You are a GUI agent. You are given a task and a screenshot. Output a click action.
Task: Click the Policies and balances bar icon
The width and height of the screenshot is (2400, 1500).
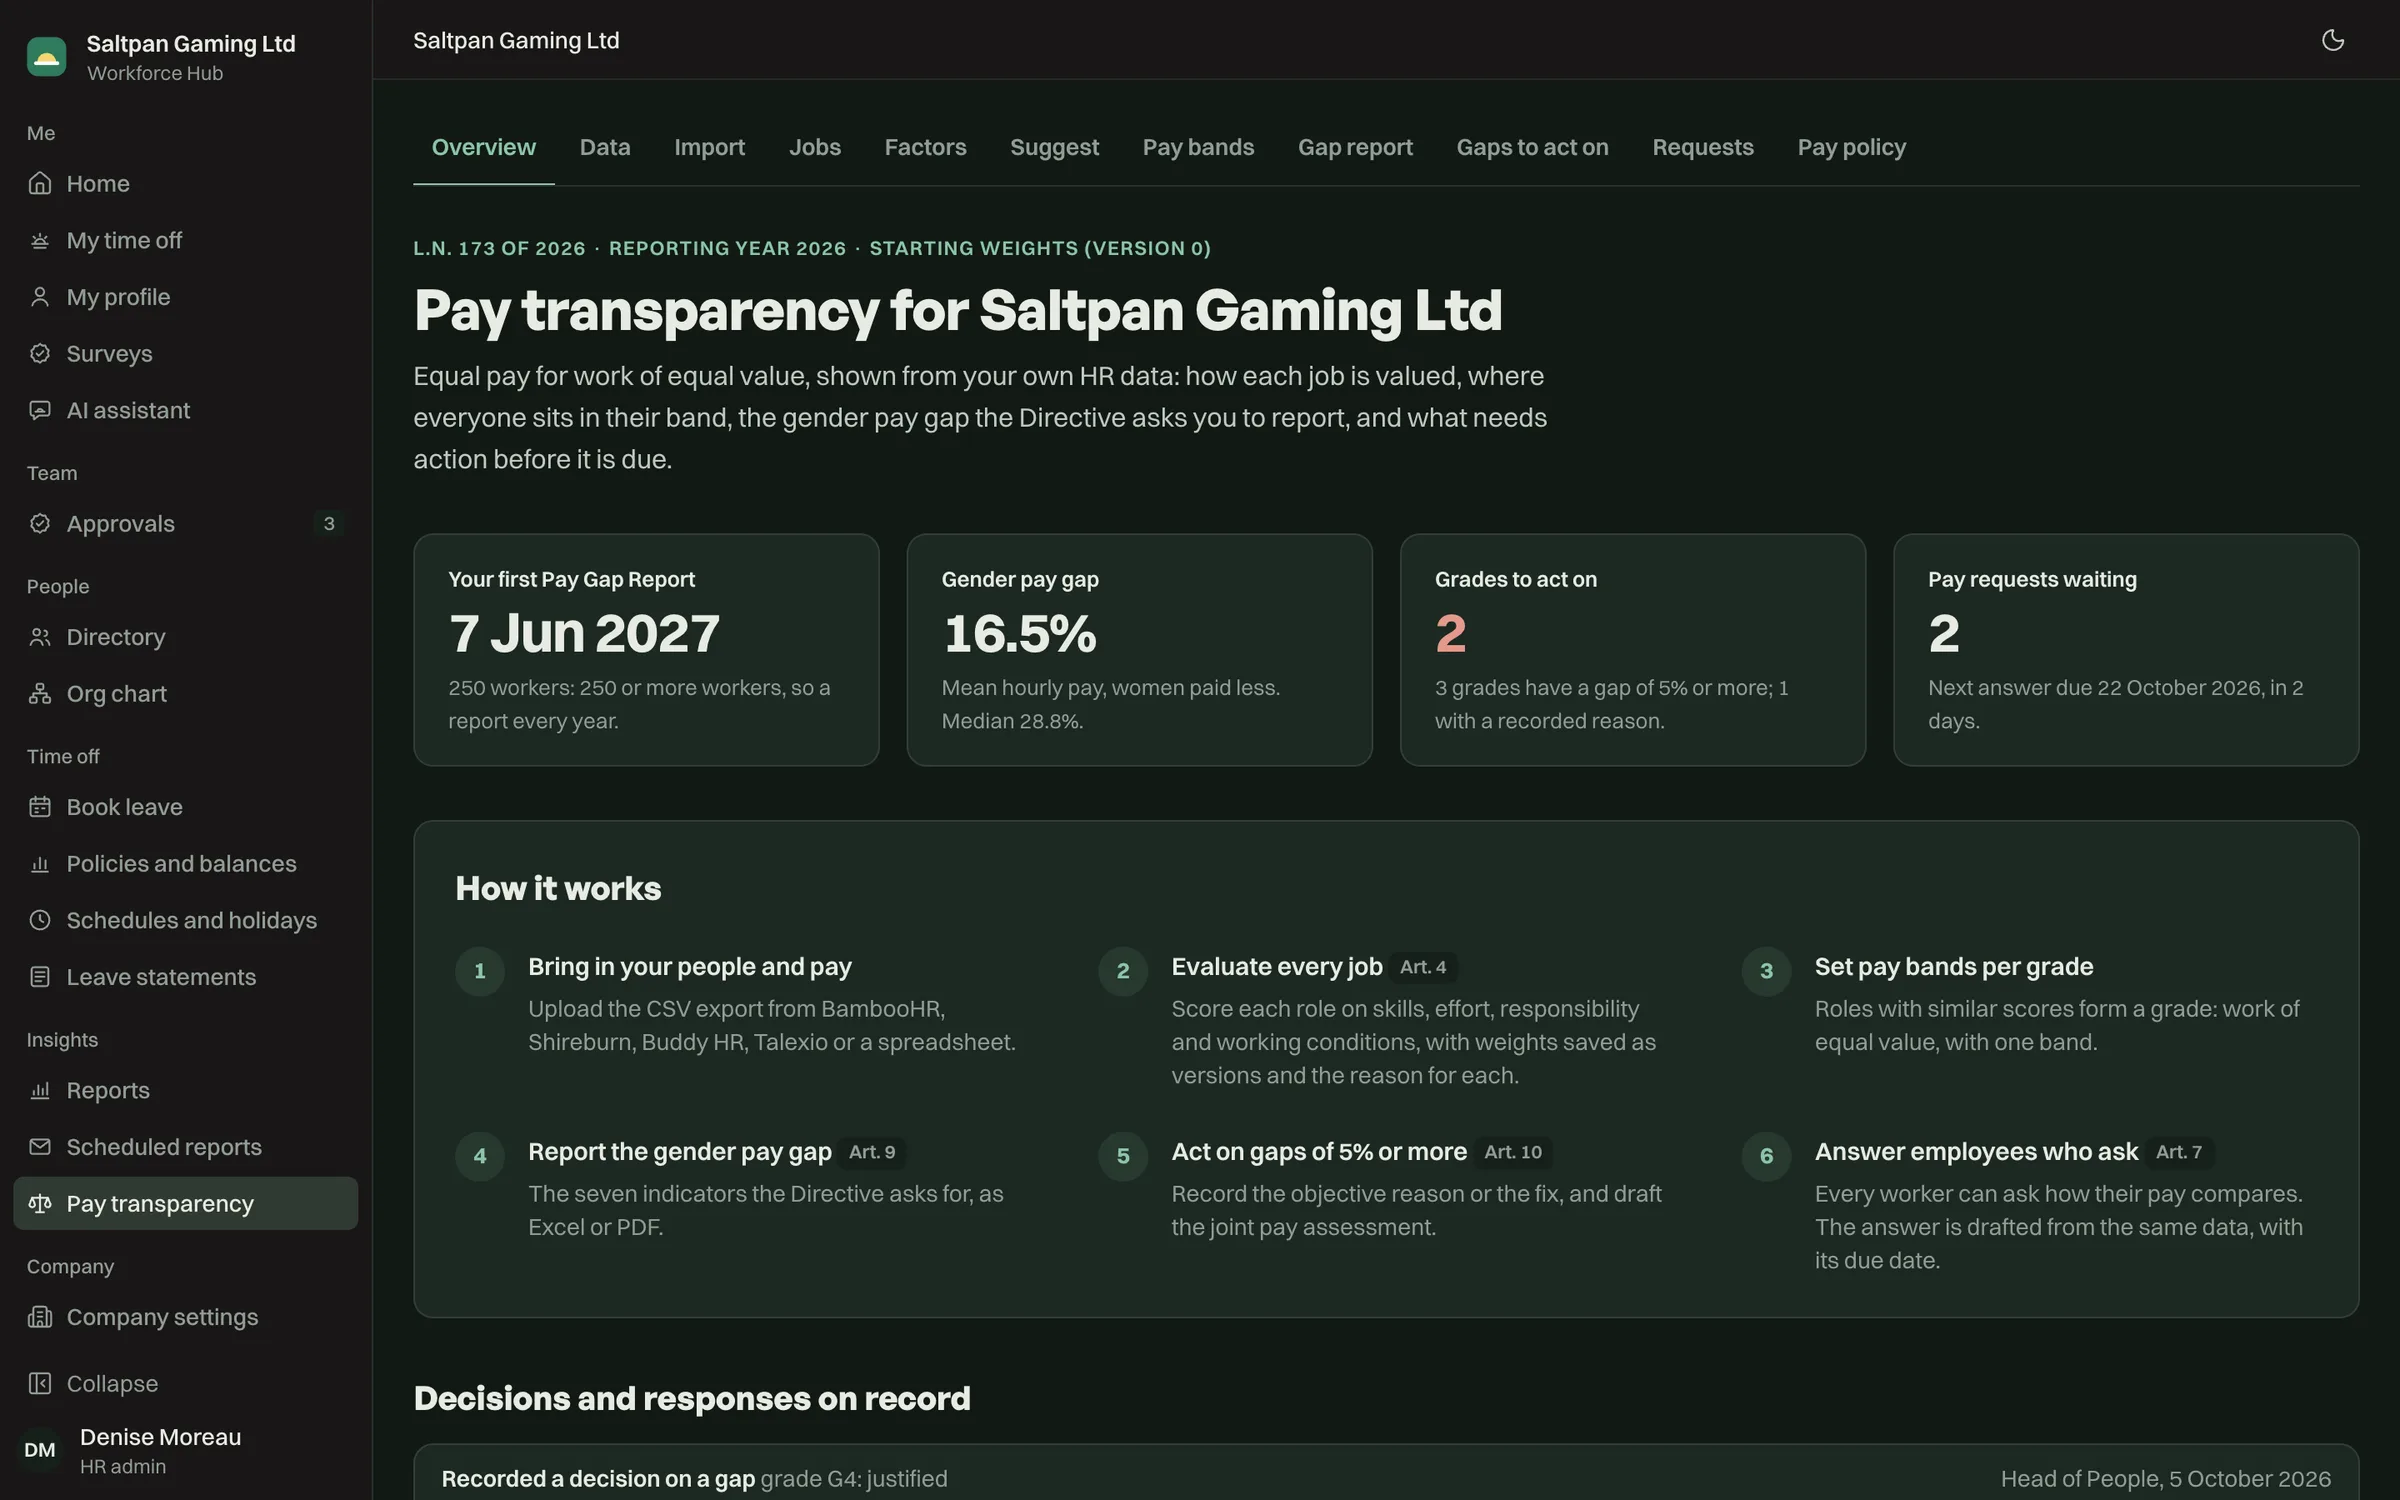[x=40, y=863]
